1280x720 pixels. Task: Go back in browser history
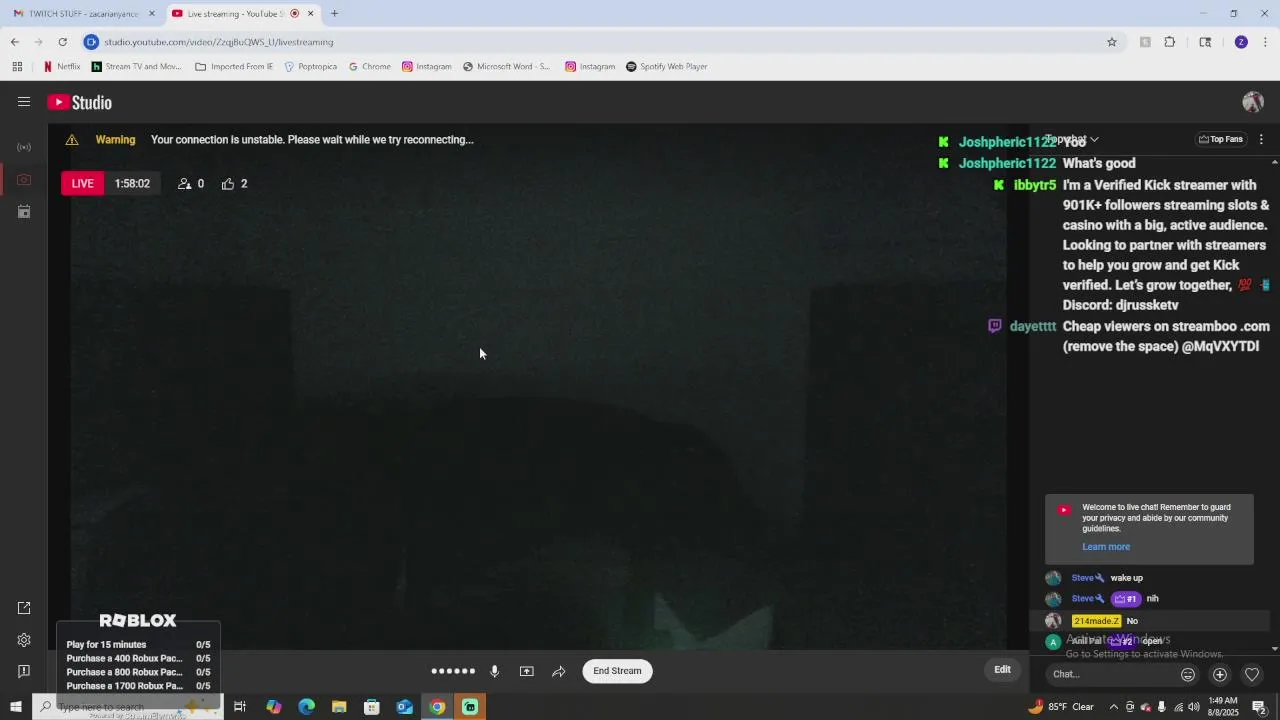pyautogui.click(x=14, y=42)
